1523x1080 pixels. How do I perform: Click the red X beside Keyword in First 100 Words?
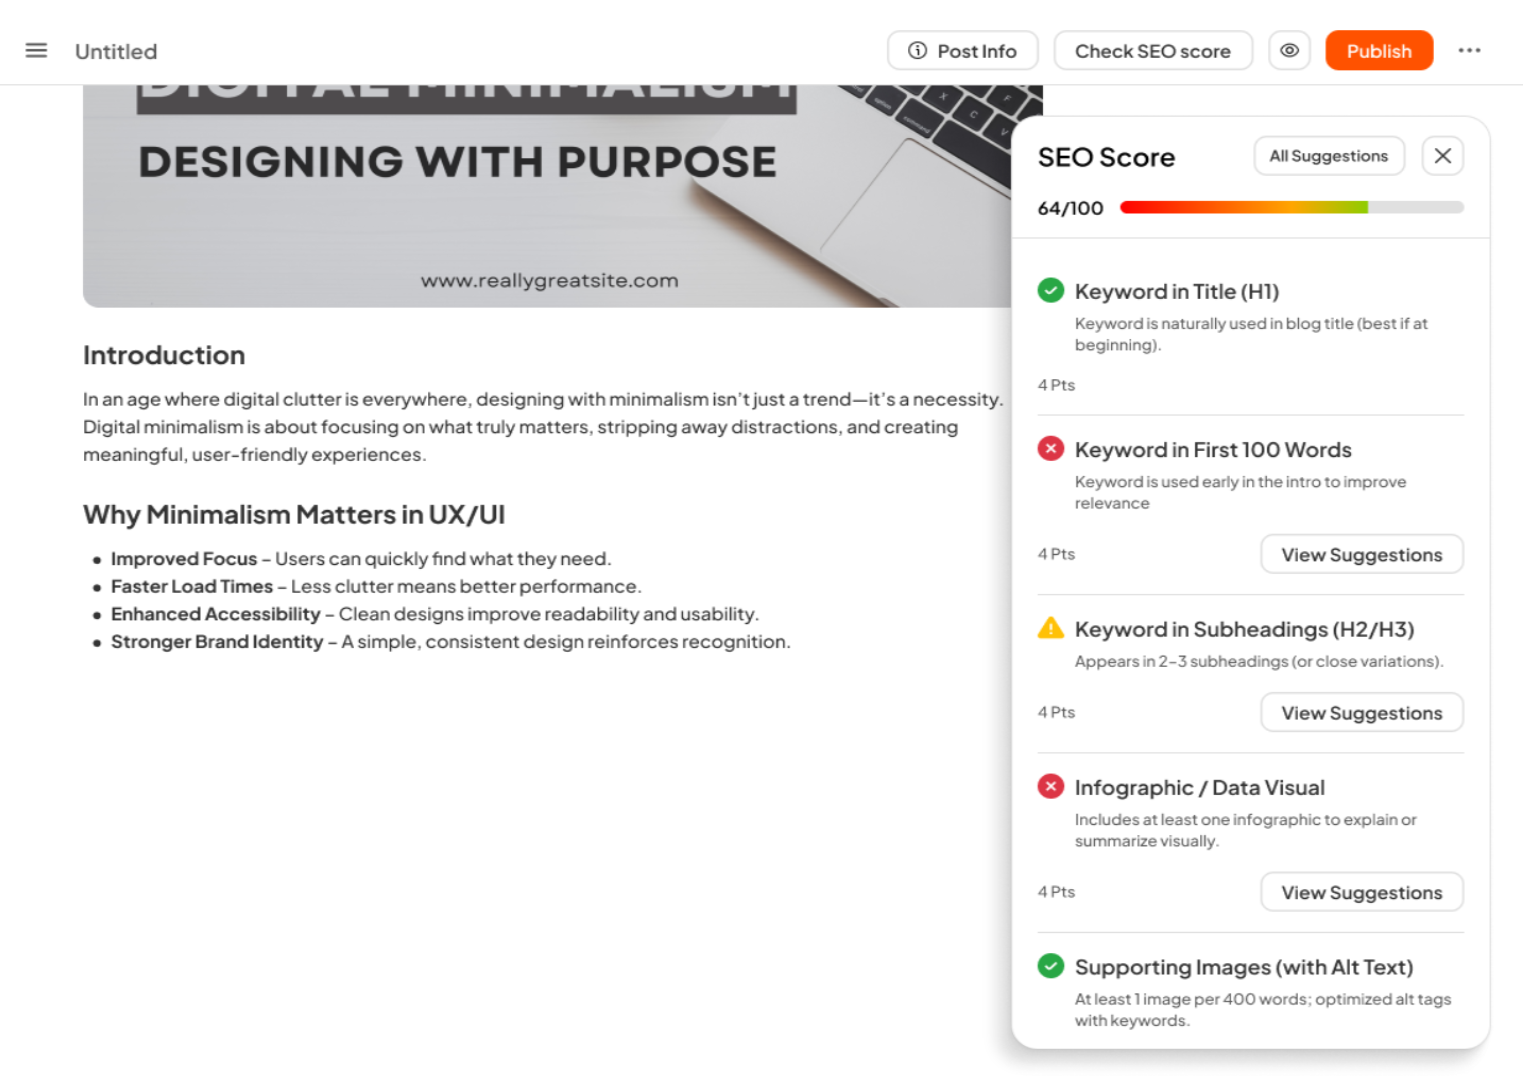(x=1050, y=449)
